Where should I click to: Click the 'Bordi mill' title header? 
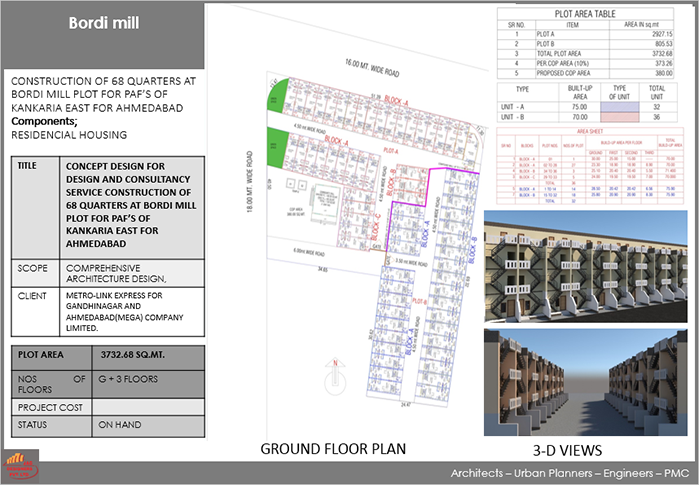104,23
